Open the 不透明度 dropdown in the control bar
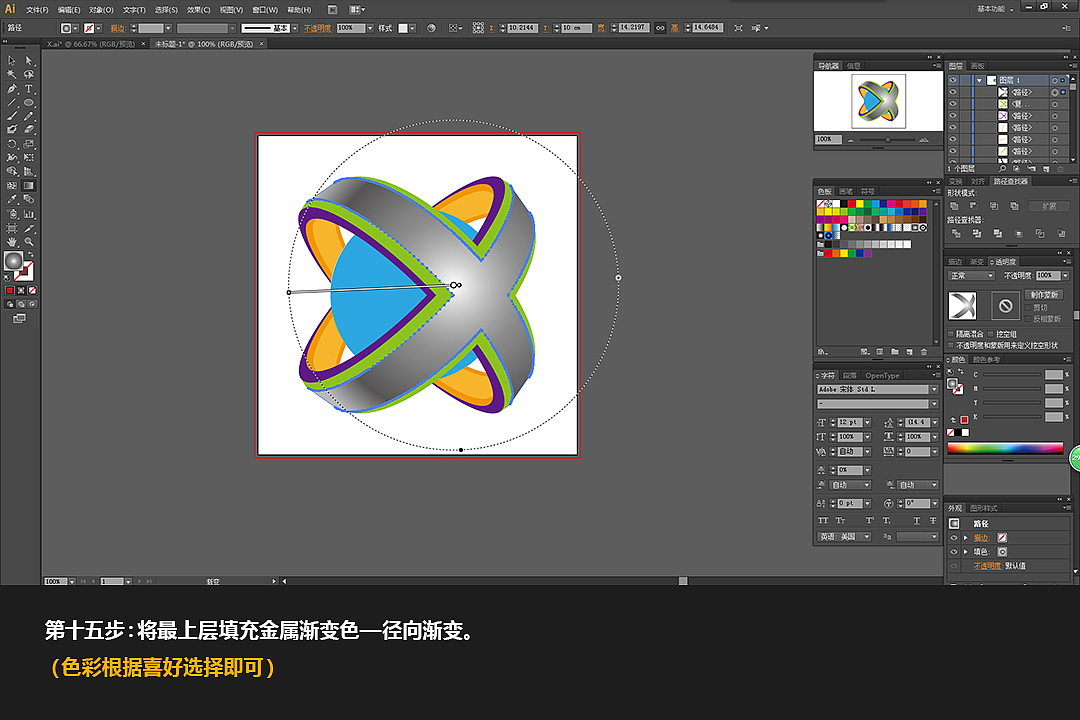The image size is (1080, 720). (x=370, y=28)
